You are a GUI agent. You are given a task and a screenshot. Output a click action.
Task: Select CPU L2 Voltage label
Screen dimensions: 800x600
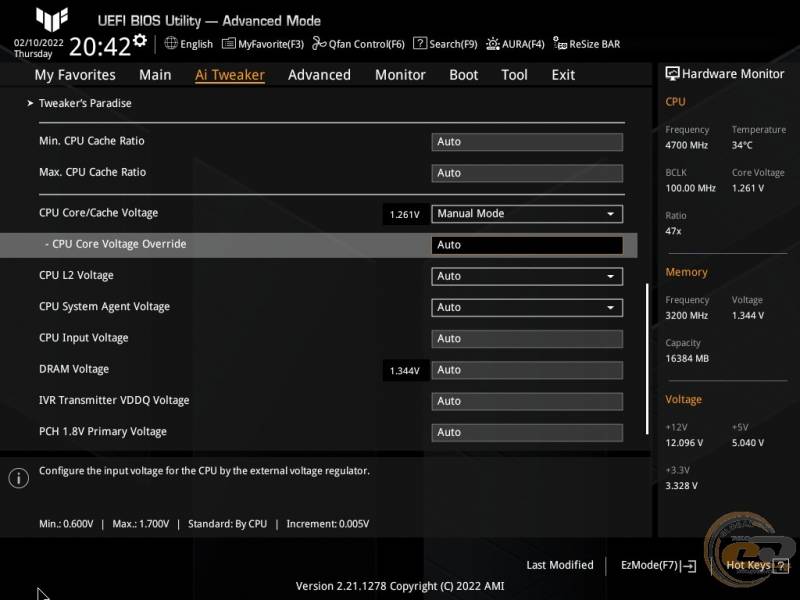point(77,275)
